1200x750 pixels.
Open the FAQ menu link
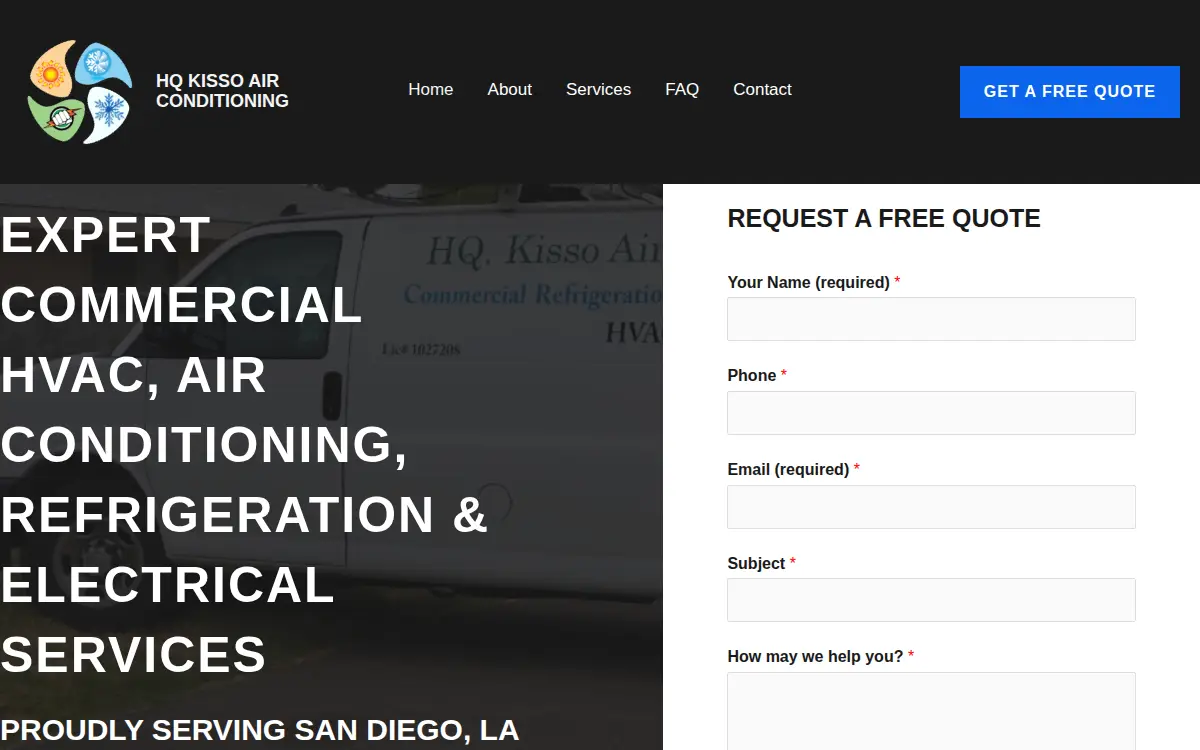pos(682,90)
